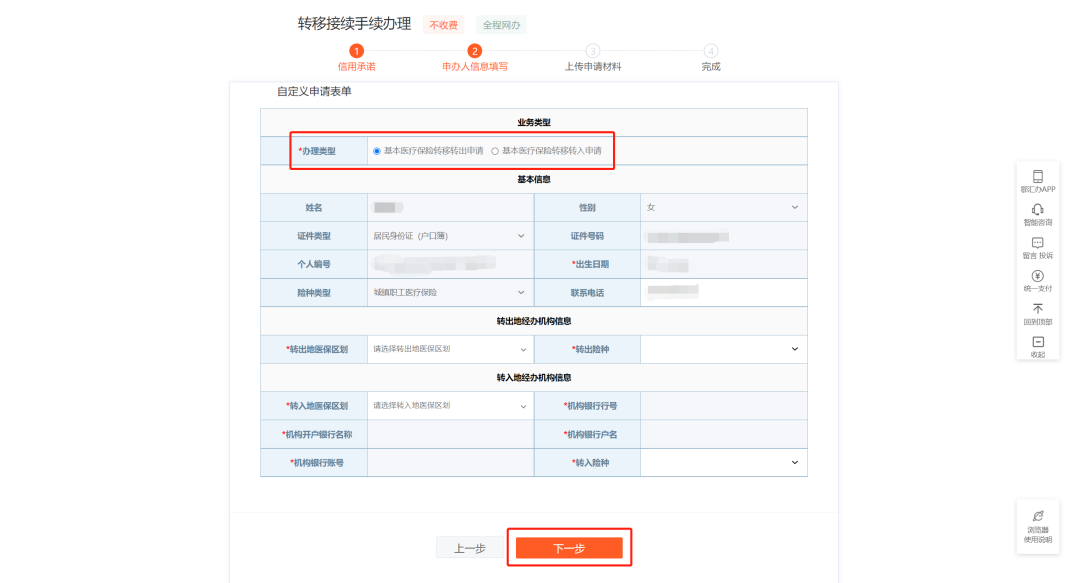1068x583 pixels.
Task: Open 转入地医保区划 dropdown
Action: (x=450, y=406)
